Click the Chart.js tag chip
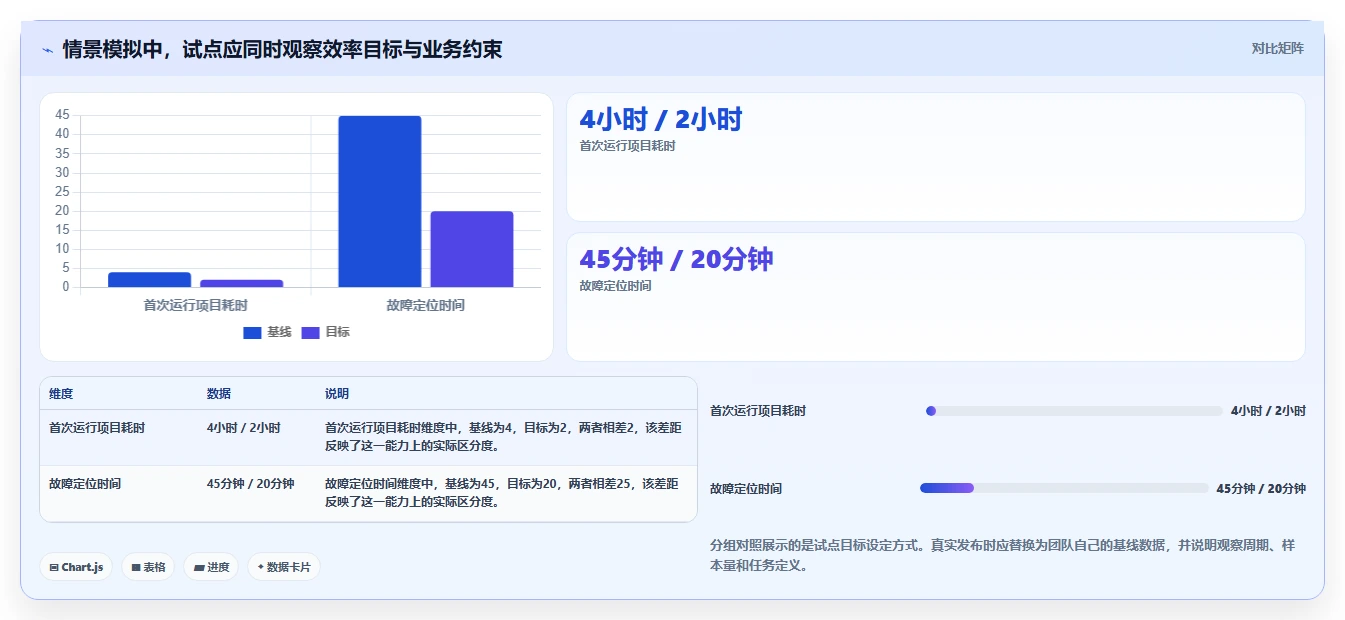Viewport: 1345px width, 620px height. (76, 567)
